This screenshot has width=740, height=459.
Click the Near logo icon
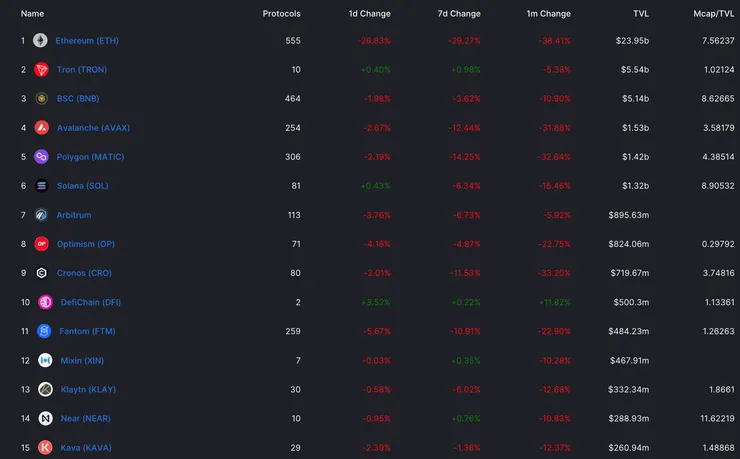(x=45, y=418)
